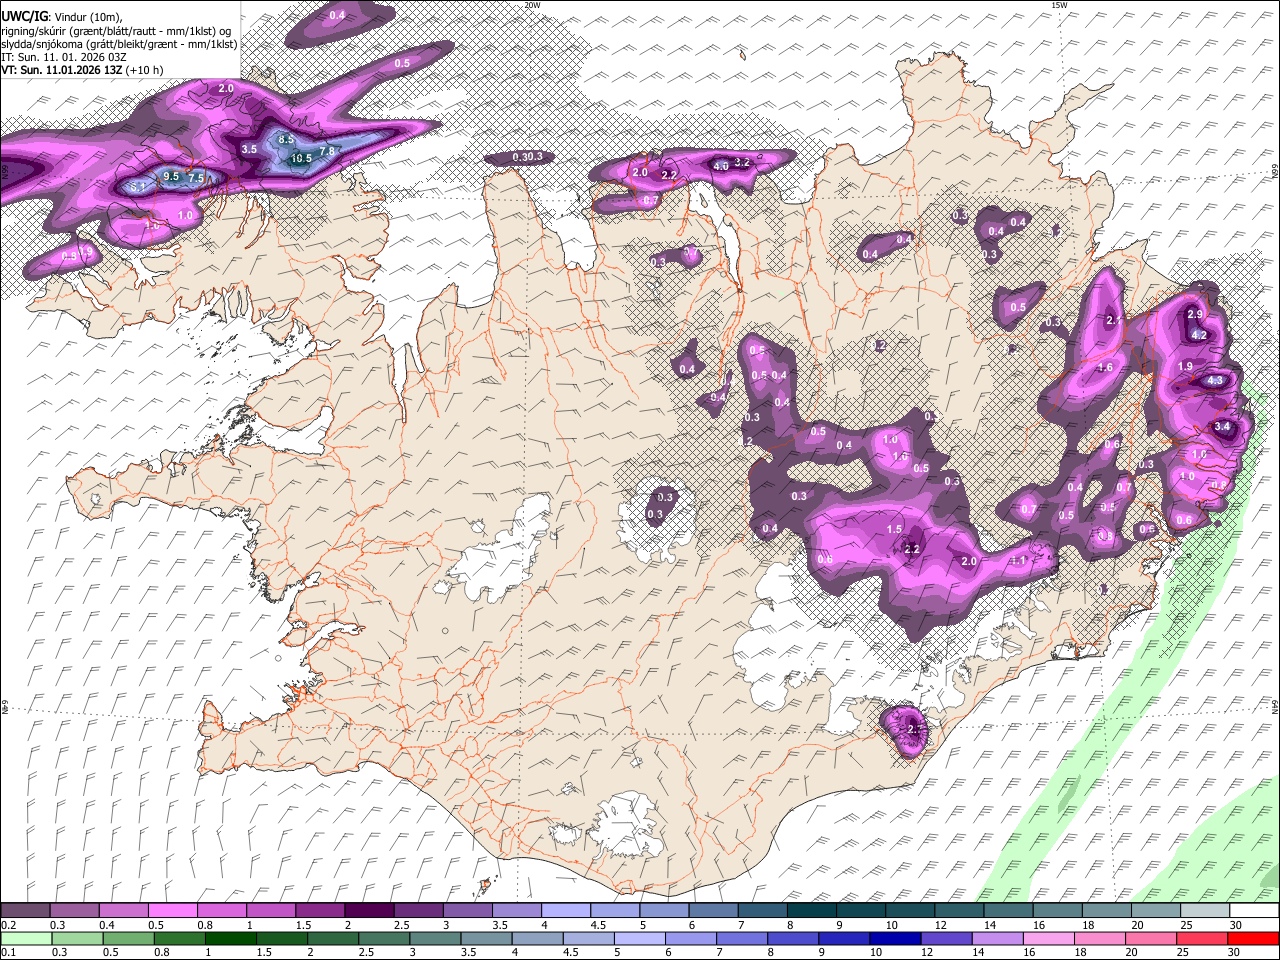Click the dark purple swatch between 2 and 2.5
The height and width of the screenshot is (960, 1280).
[x=368, y=911]
